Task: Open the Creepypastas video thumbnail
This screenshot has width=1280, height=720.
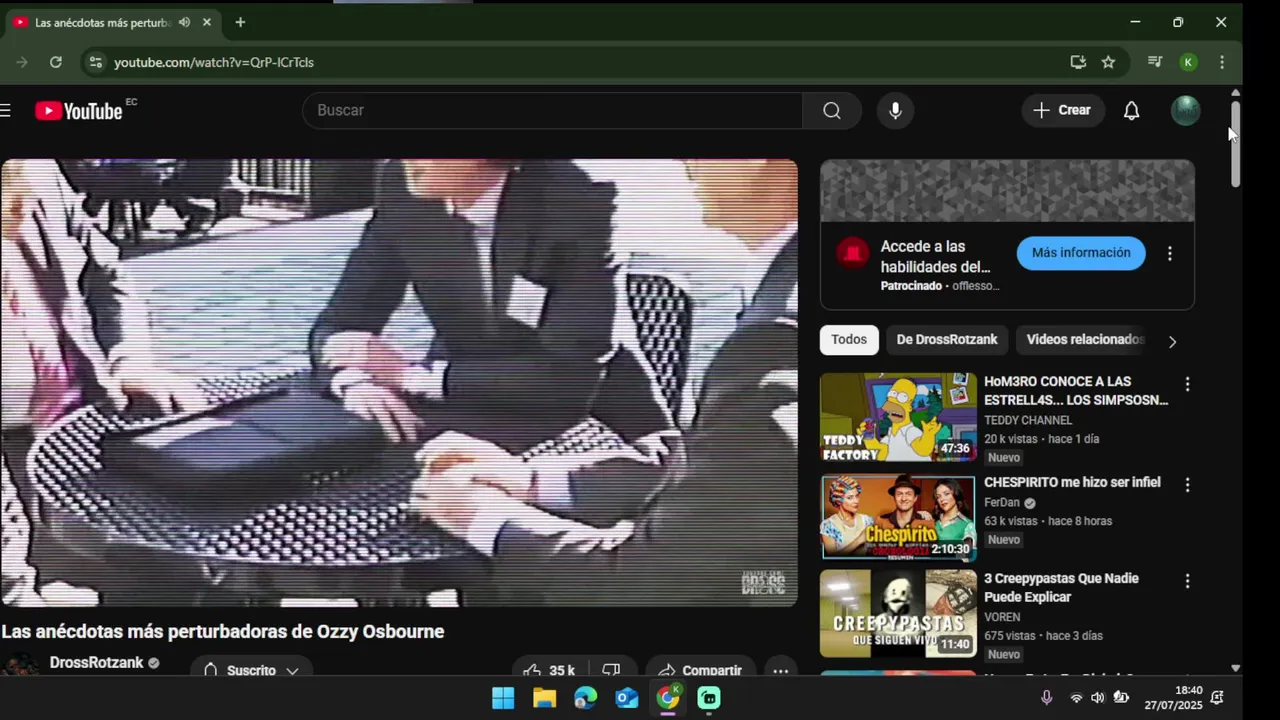Action: 898,613
